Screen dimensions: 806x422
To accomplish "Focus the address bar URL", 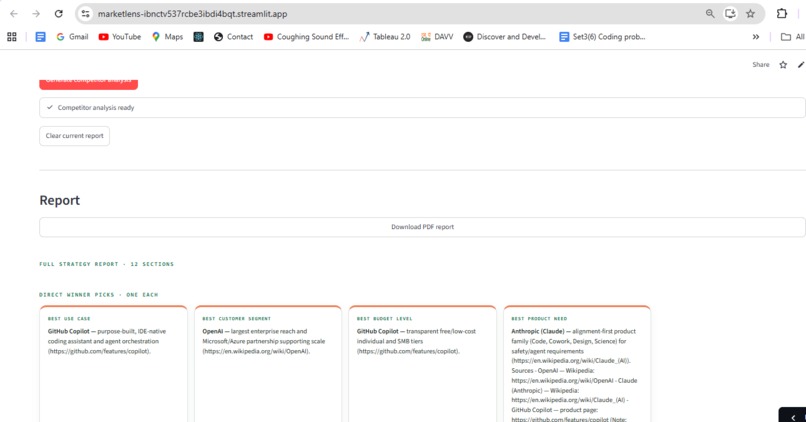I will click(x=192, y=14).
